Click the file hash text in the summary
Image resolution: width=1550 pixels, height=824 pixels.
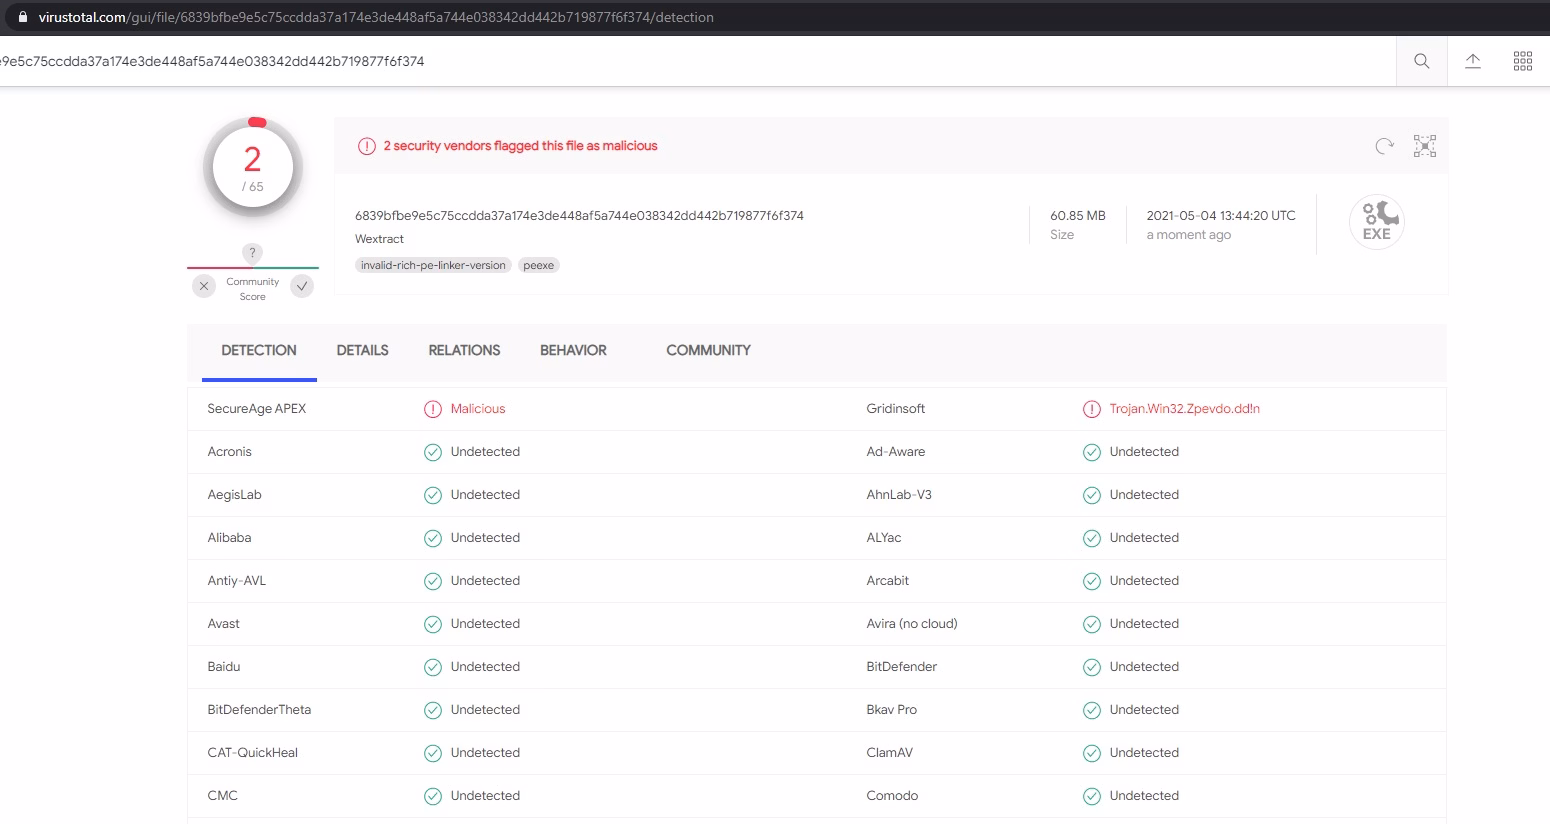click(x=579, y=216)
